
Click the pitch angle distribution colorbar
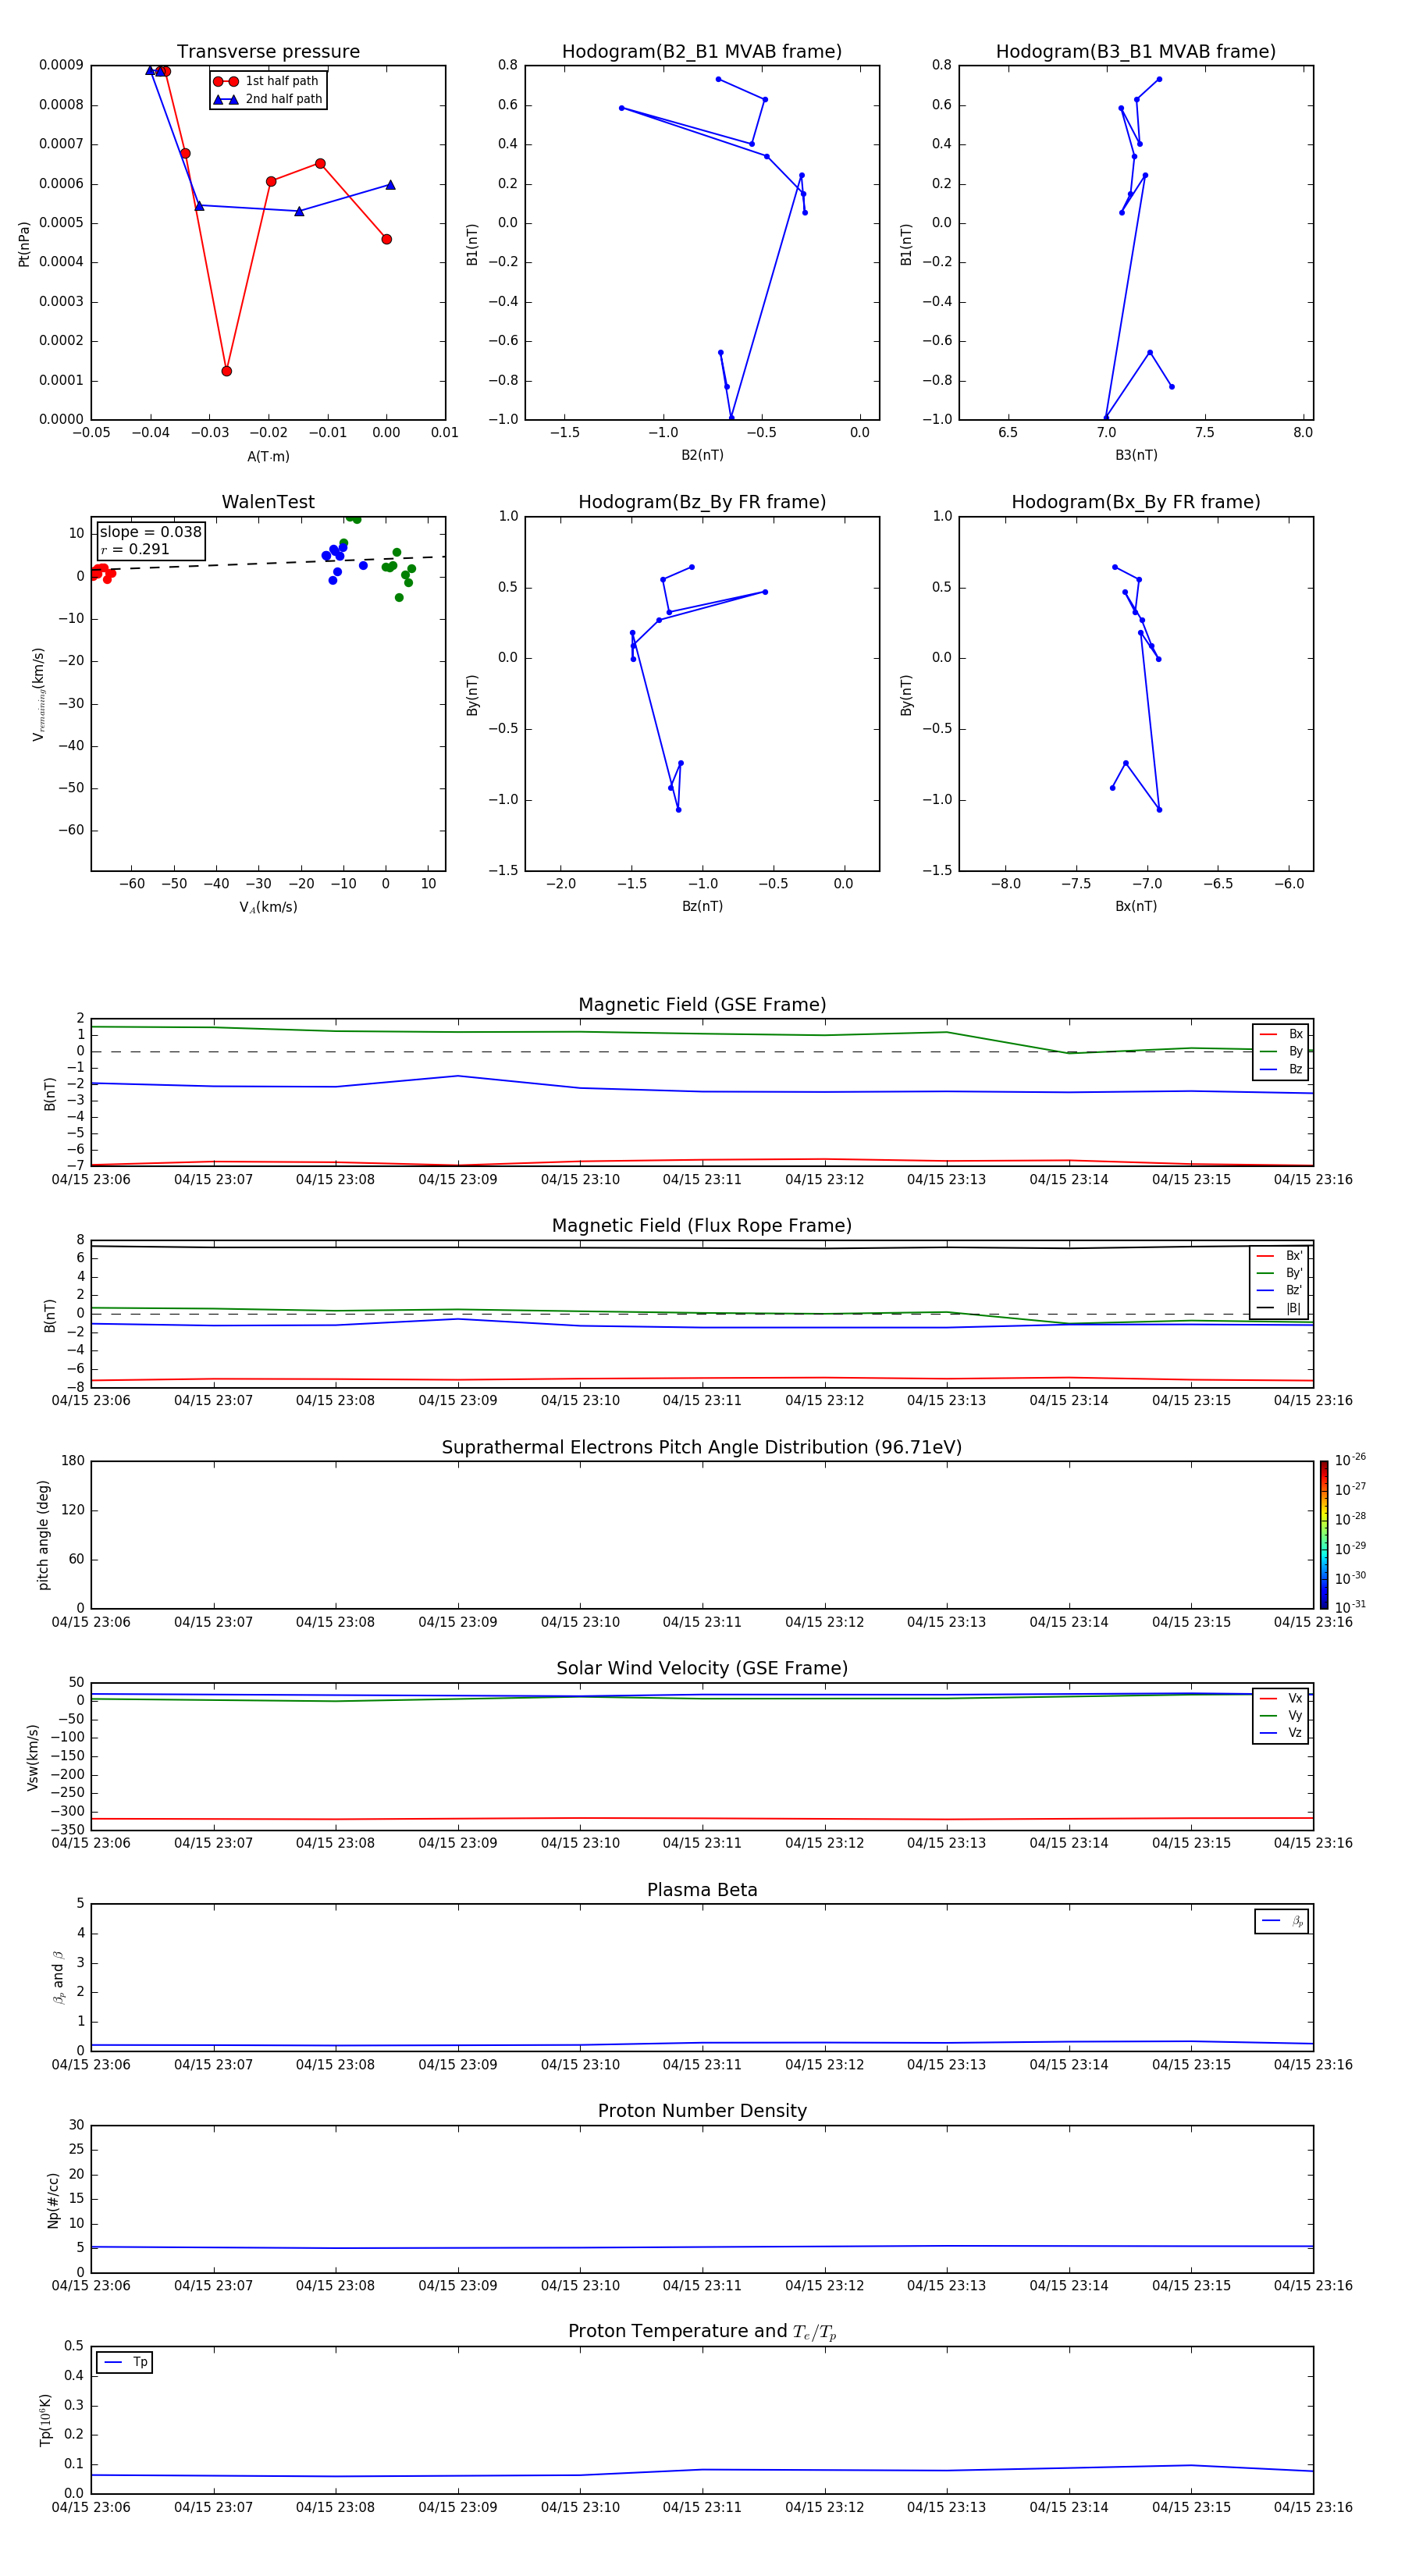click(1324, 1535)
